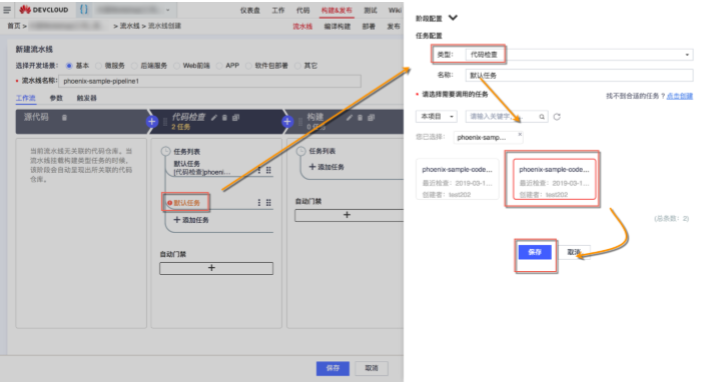Add a stage with the plus before 构建

[287, 121]
